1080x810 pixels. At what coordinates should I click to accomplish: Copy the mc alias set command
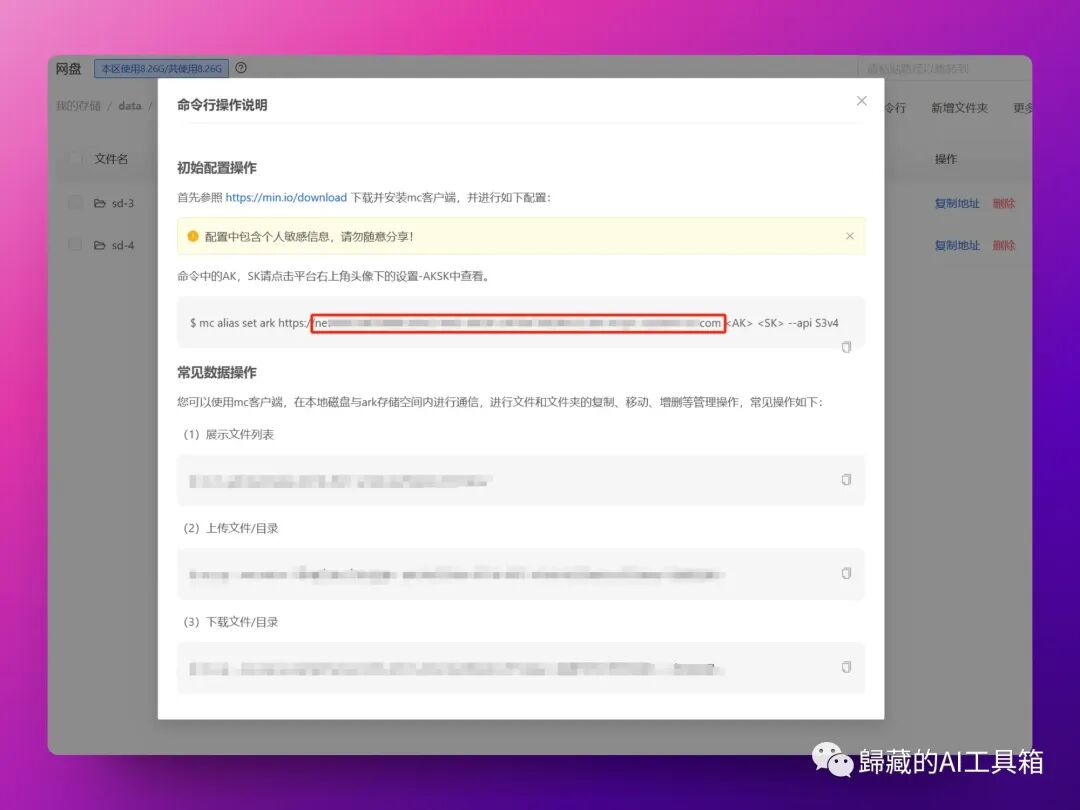click(x=846, y=347)
